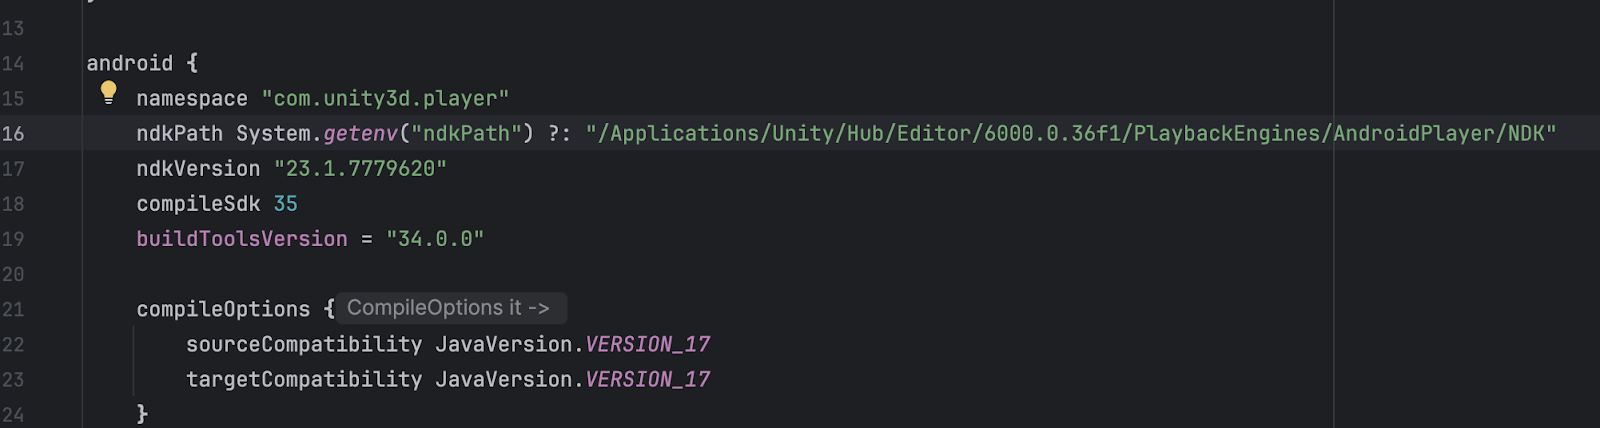1600x428 pixels.
Task: Click the long NDK path string
Action: coord(1070,134)
